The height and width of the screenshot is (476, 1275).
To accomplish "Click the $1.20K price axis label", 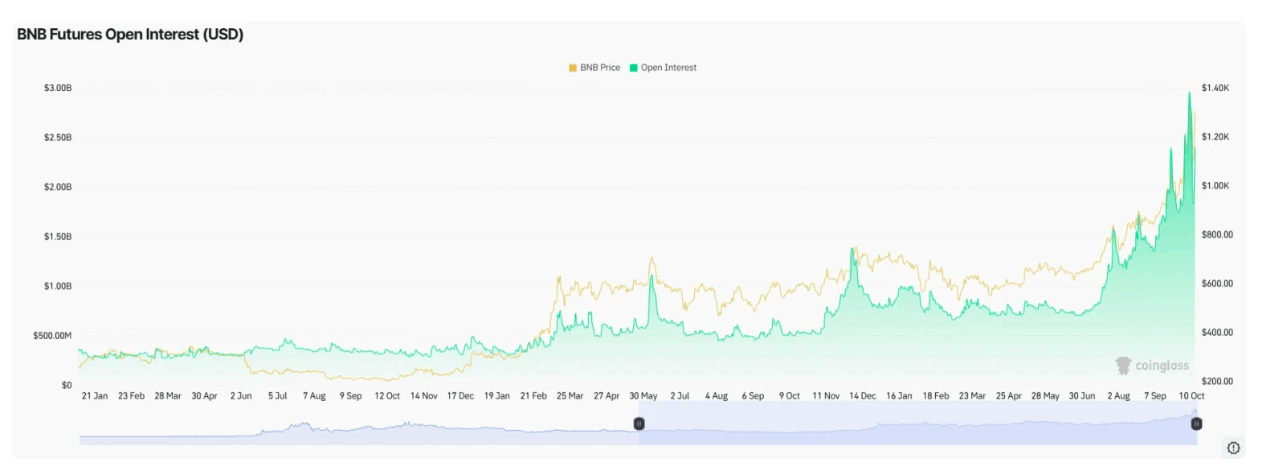I will click(1216, 137).
